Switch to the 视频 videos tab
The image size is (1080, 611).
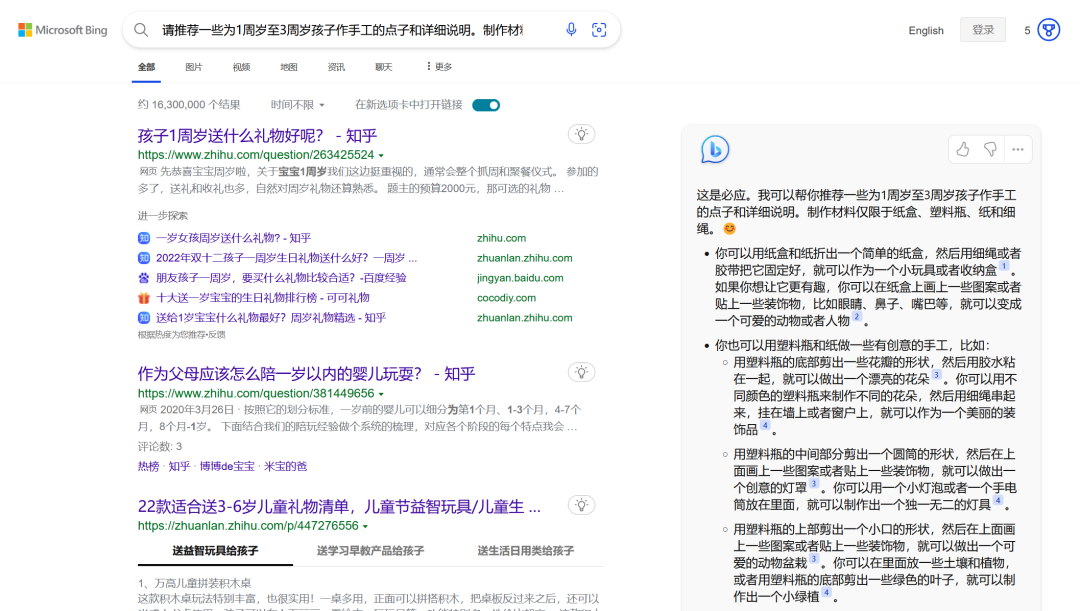coord(241,67)
